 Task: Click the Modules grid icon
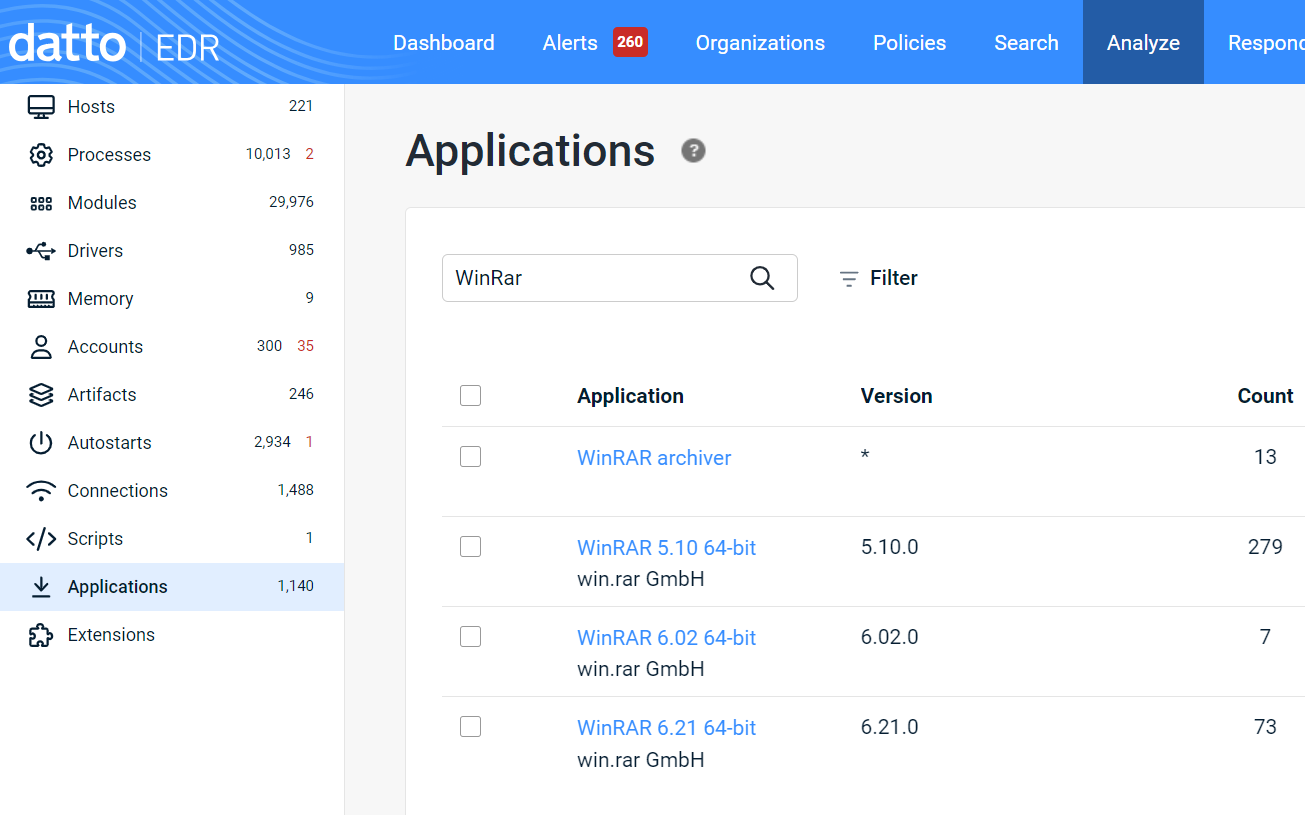[41, 203]
